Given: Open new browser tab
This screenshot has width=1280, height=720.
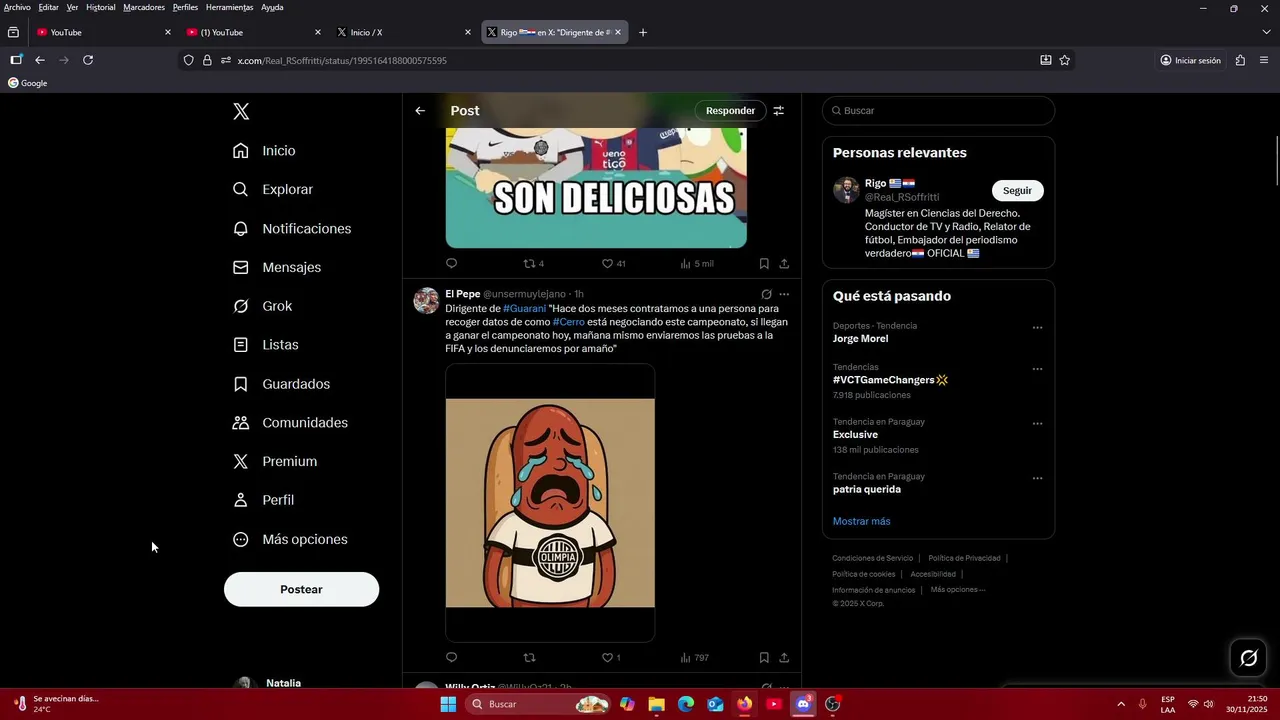Looking at the screenshot, I should tap(643, 32).
